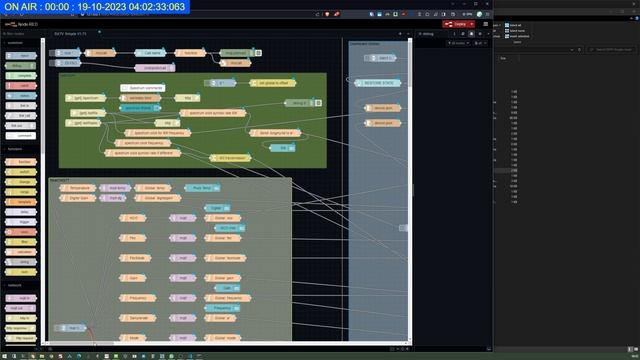This screenshot has width=640, height=360.
Task: Open the Windows Start button on the taskbar
Action: [5, 356]
